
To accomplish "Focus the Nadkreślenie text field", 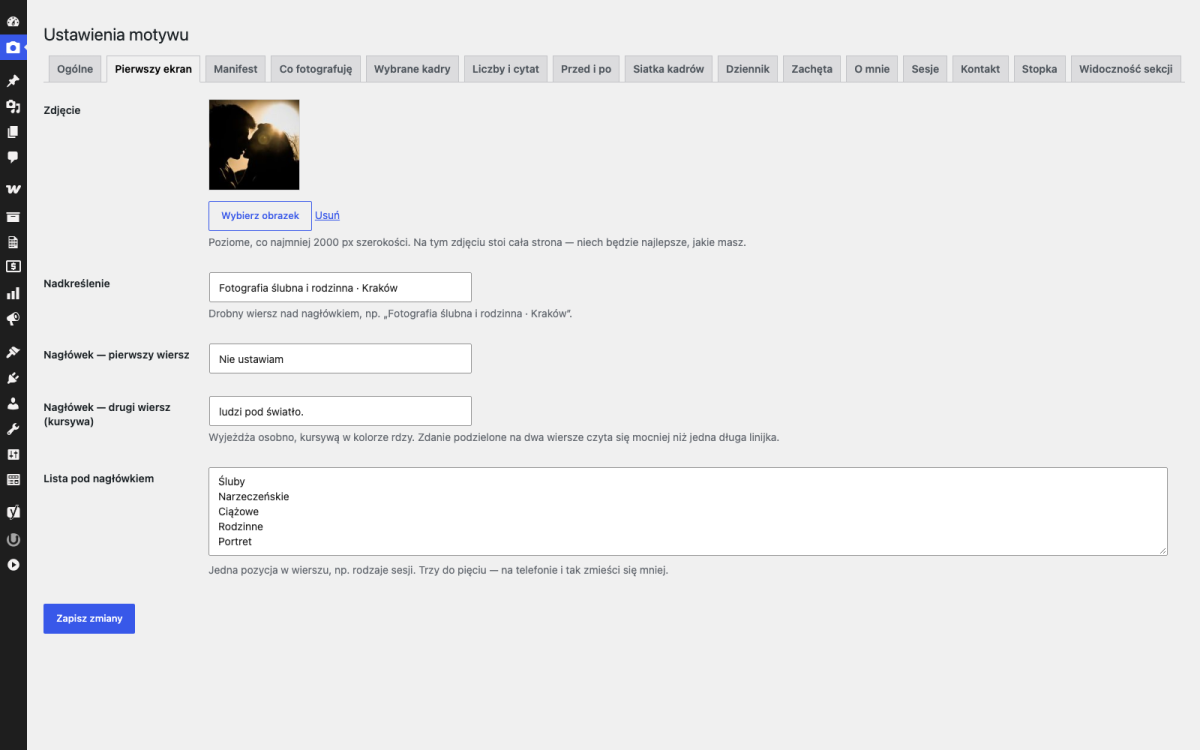I will tap(340, 287).
